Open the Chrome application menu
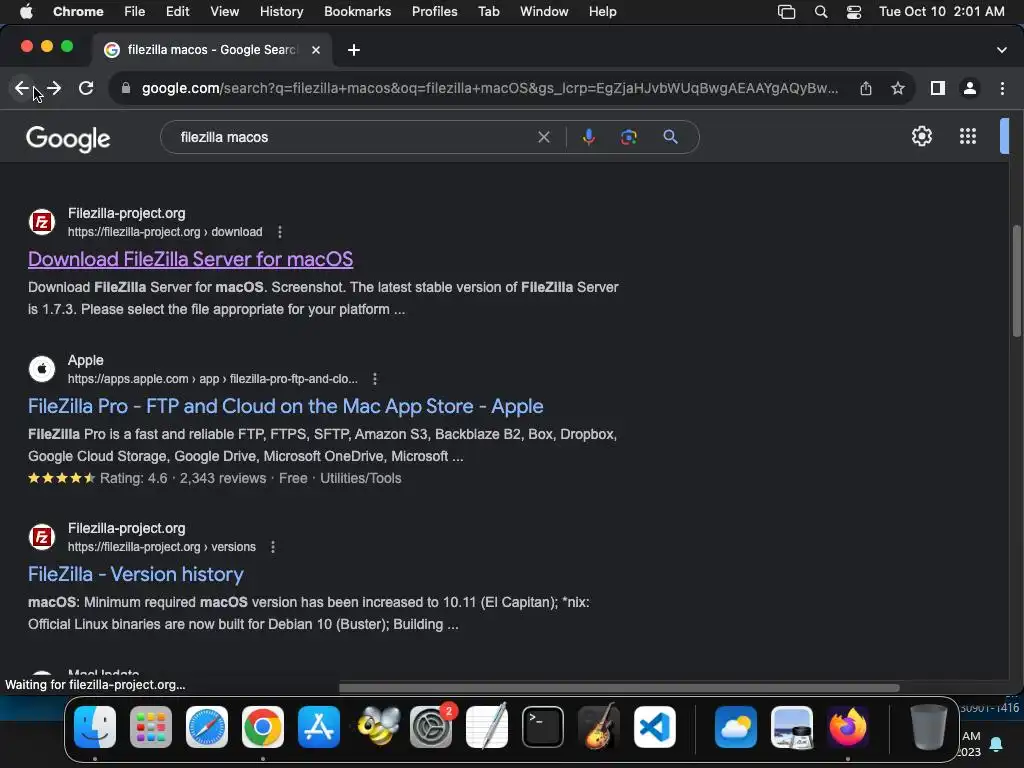Image resolution: width=1024 pixels, height=768 pixels. [78, 11]
